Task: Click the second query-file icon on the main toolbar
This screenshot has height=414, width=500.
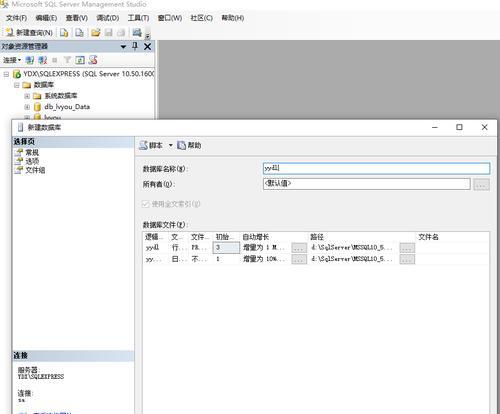Action: (x=79, y=32)
